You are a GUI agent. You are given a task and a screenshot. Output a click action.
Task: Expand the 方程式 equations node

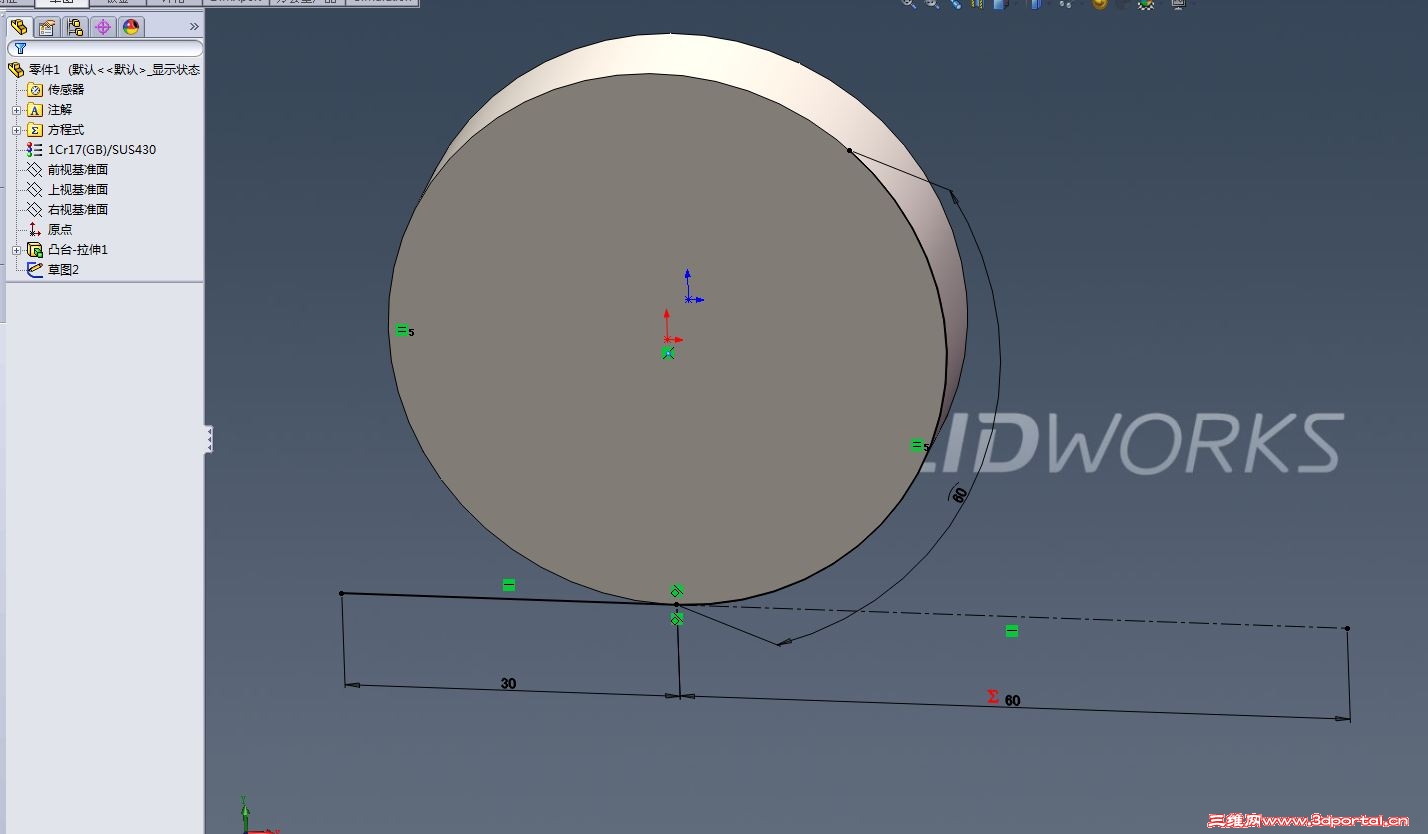click(16, 130)
